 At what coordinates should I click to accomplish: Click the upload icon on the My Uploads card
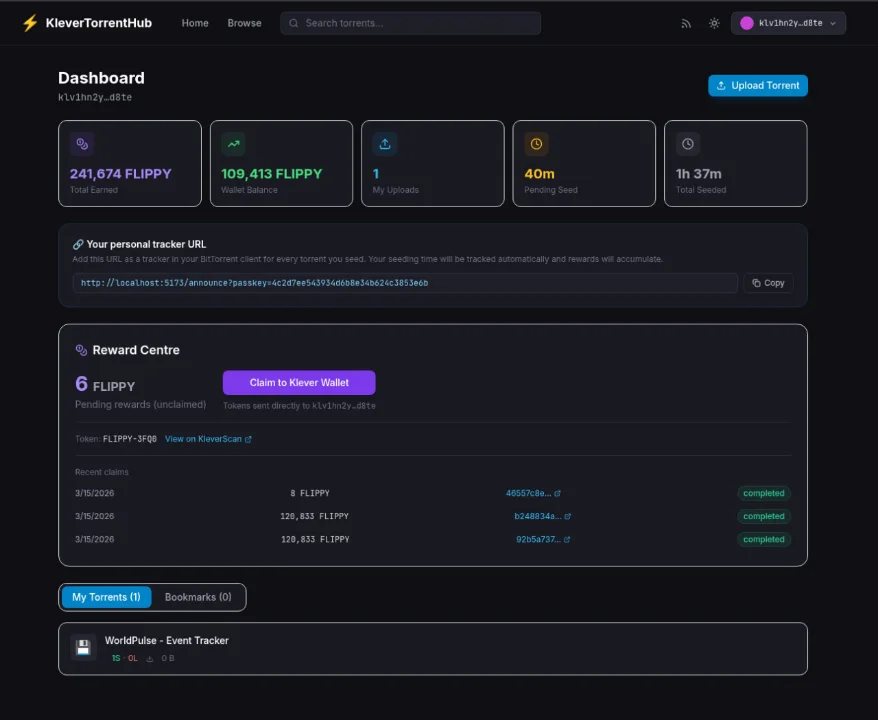pos(384,143)
